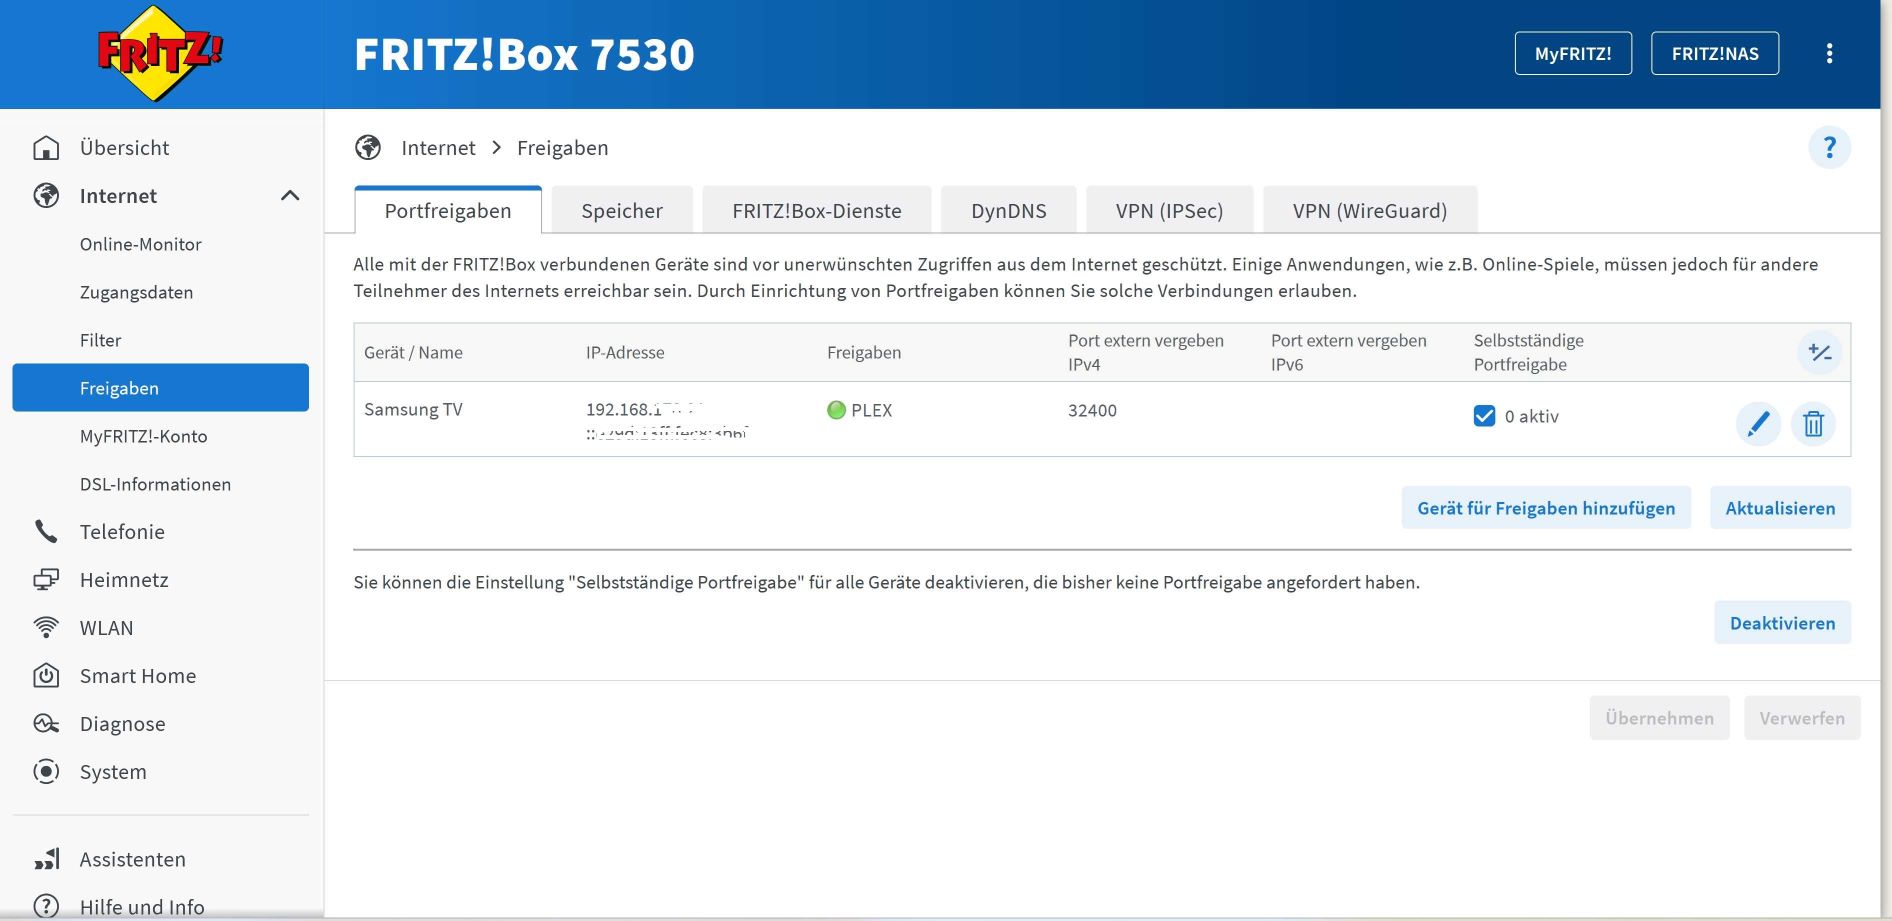Open the Heimnetz menu label
This screenshot has width=1892, height=921.
[x=124, y=580]
